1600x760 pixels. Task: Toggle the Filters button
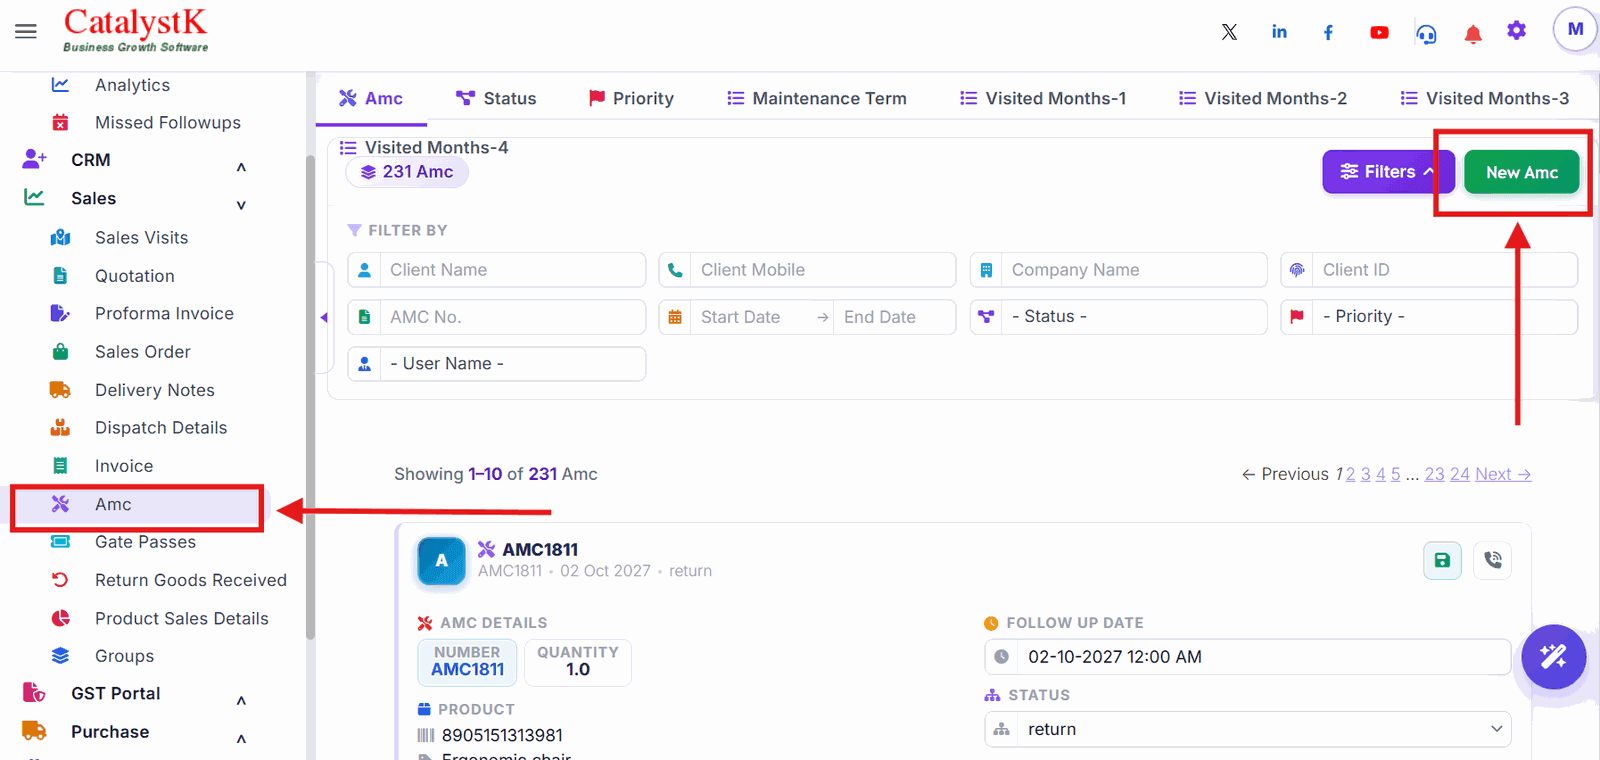pyautogui.click(x=1387, y=172)
